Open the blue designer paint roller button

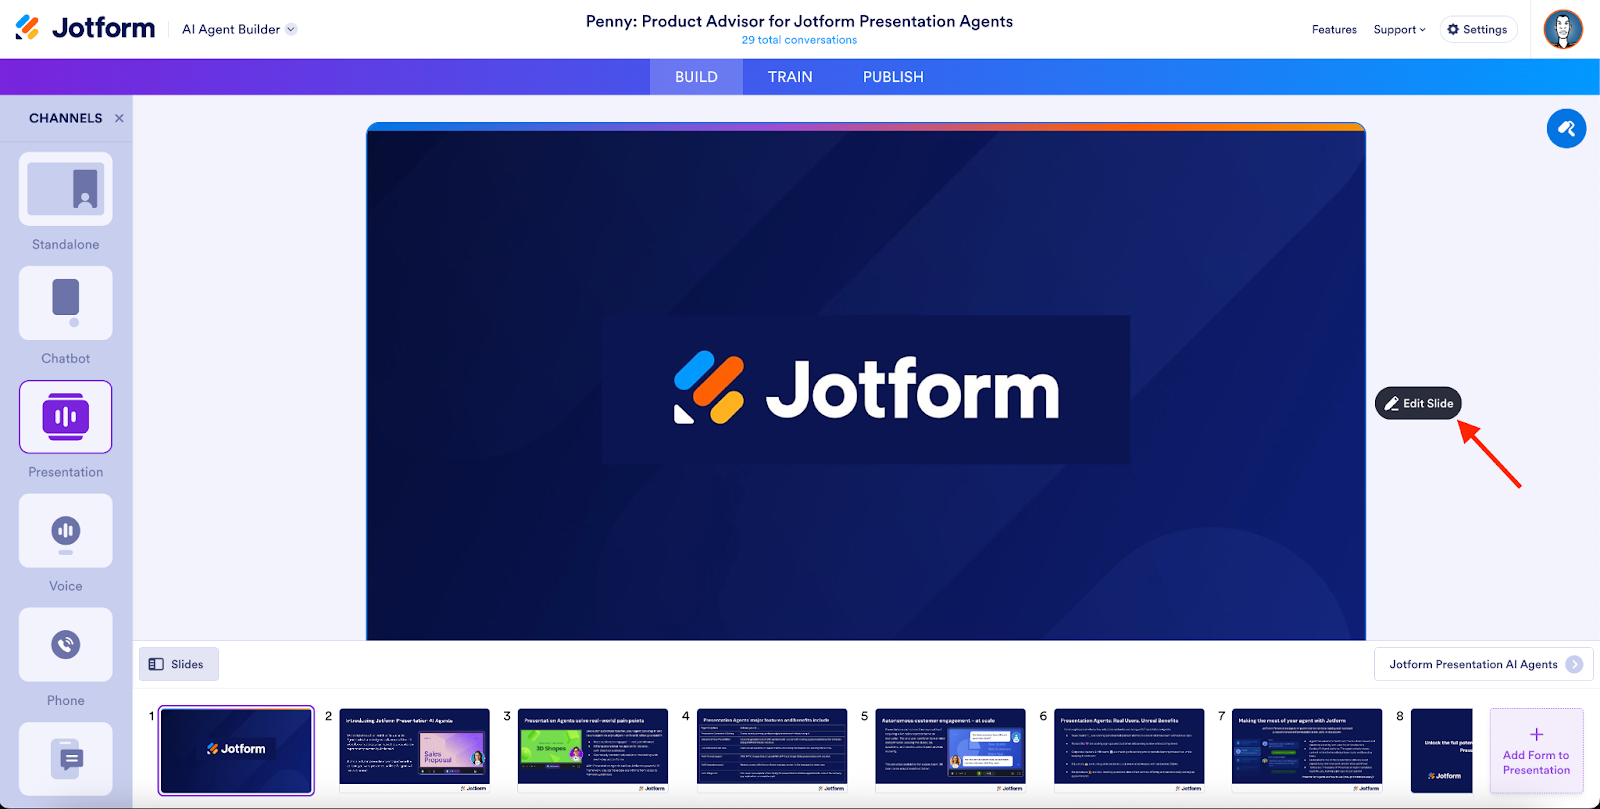coord(1566,128)
